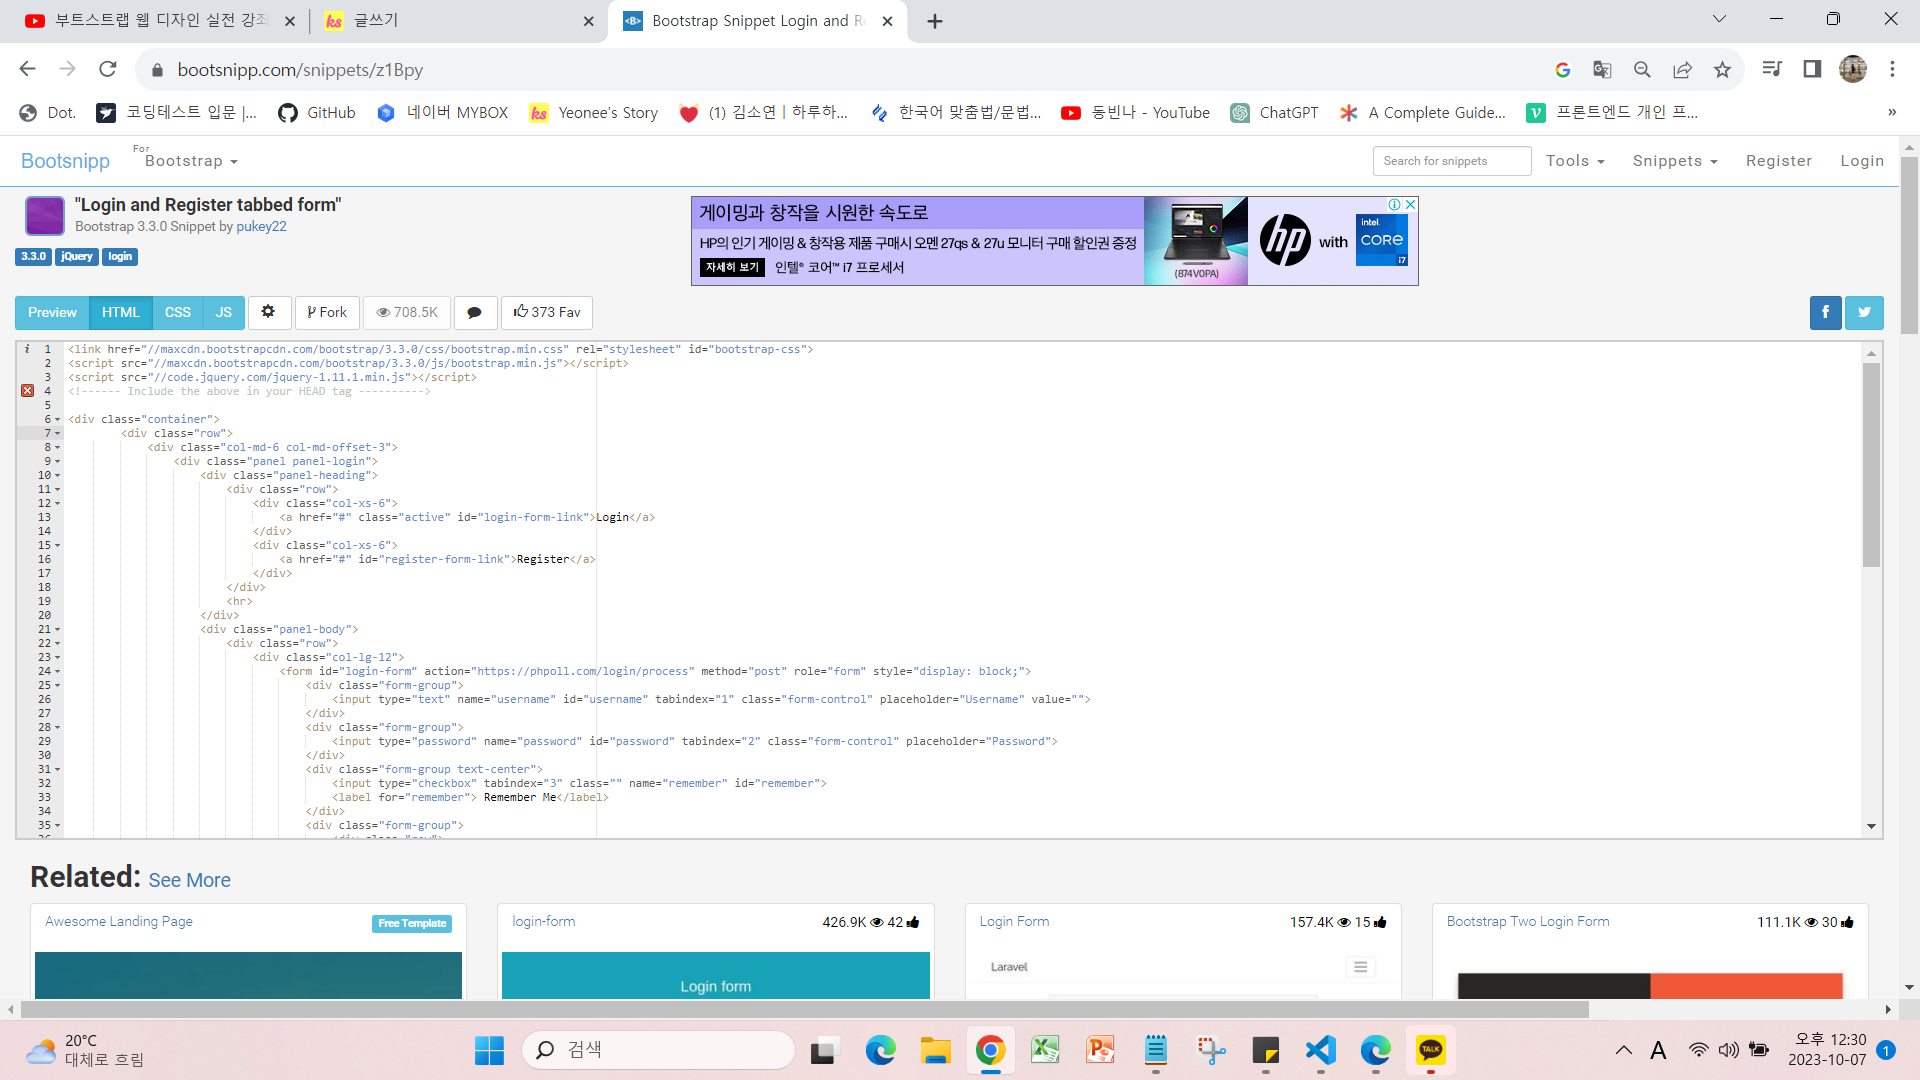
Task: Collapse code fold on line 31
Action: [58, 770]
